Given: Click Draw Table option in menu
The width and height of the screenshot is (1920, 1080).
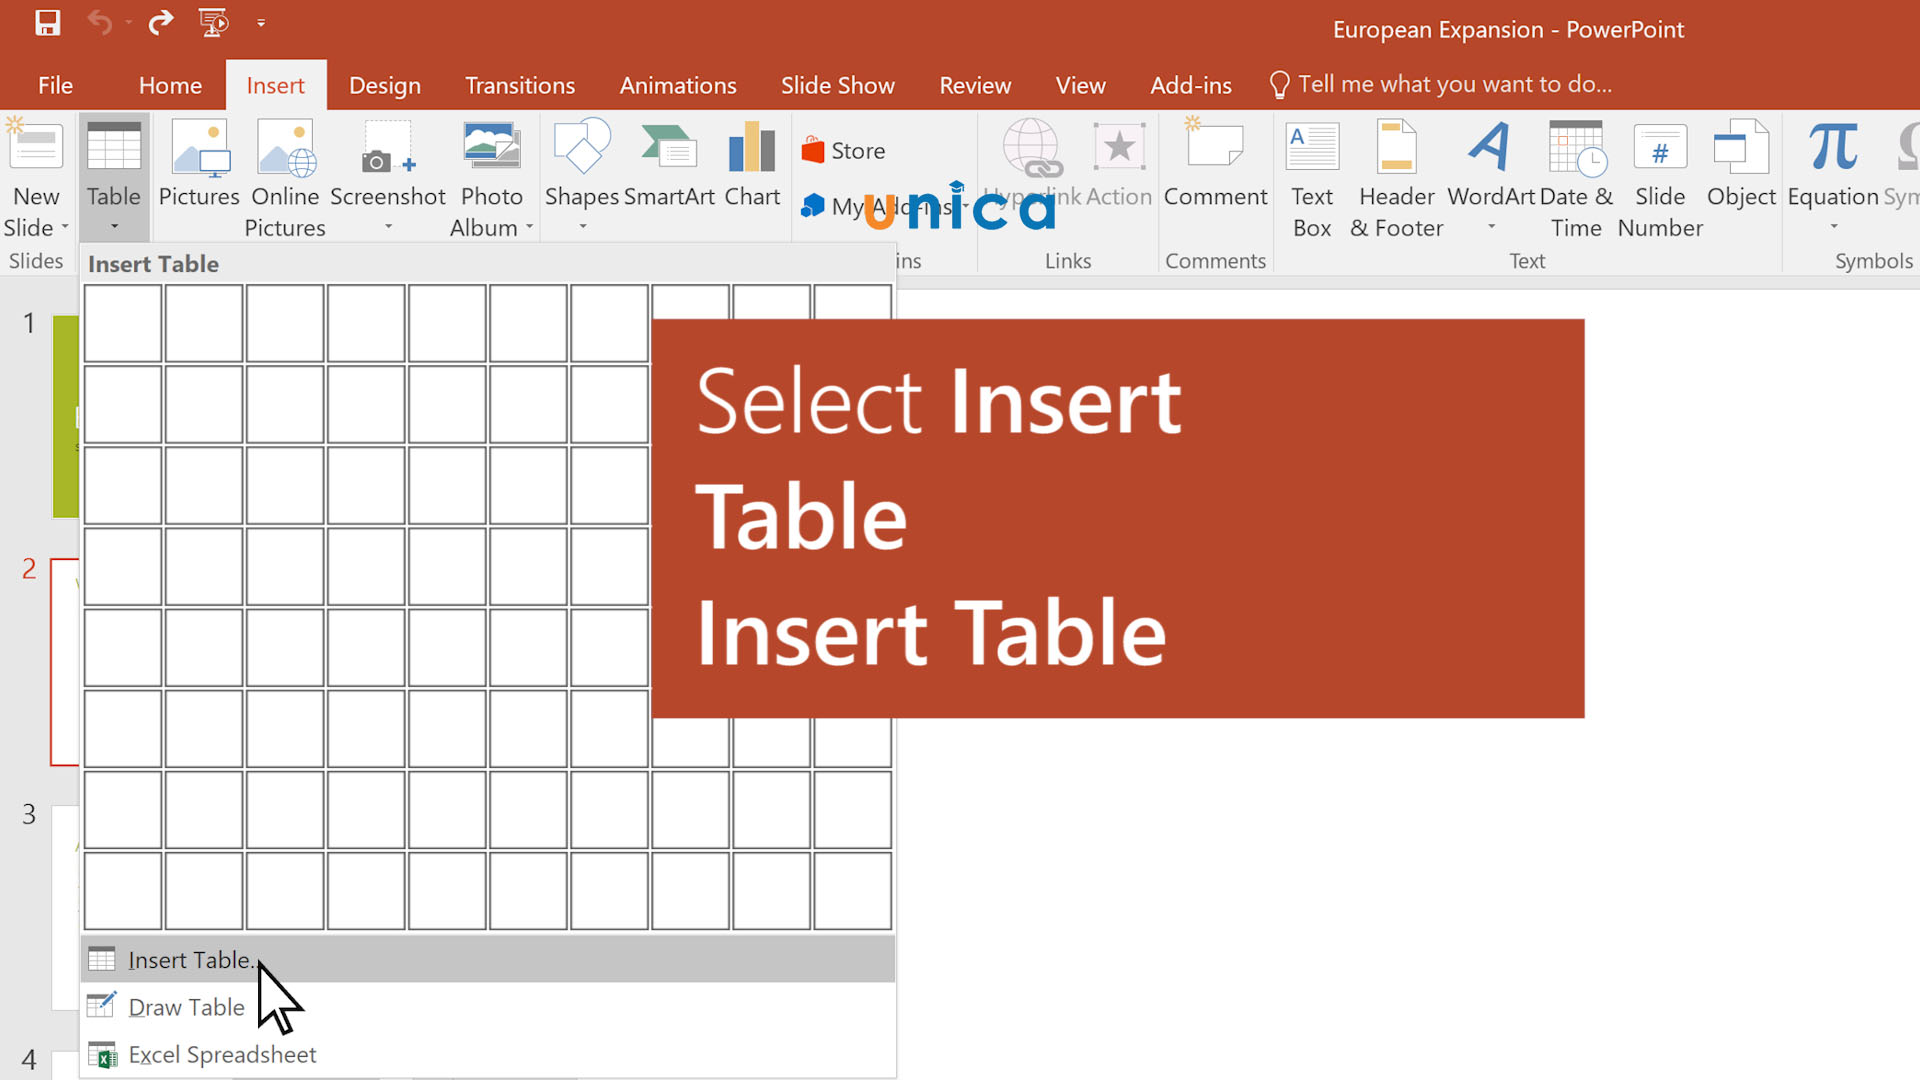Looking at the screenshot, I should pos(185,1006).
